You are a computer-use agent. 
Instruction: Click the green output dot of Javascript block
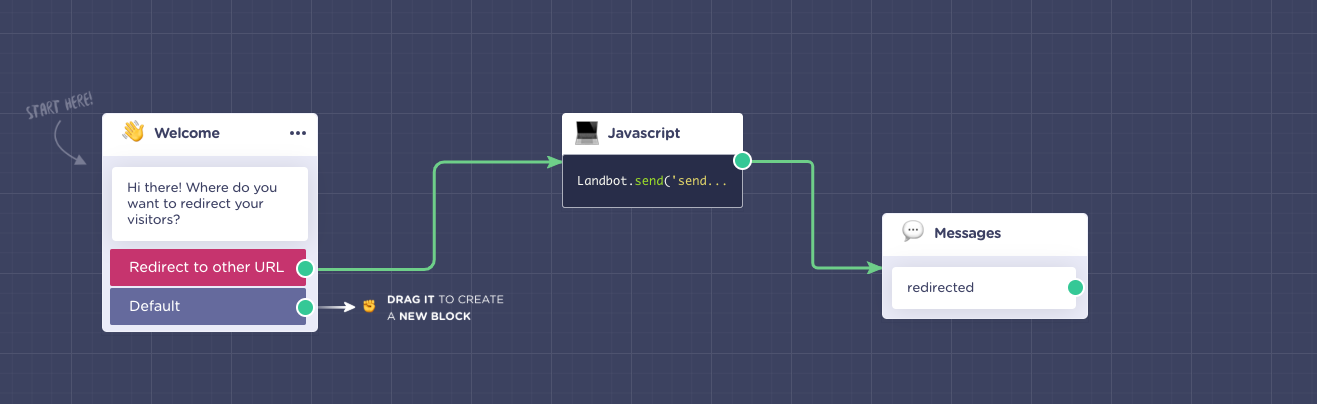tap(742, 160)
